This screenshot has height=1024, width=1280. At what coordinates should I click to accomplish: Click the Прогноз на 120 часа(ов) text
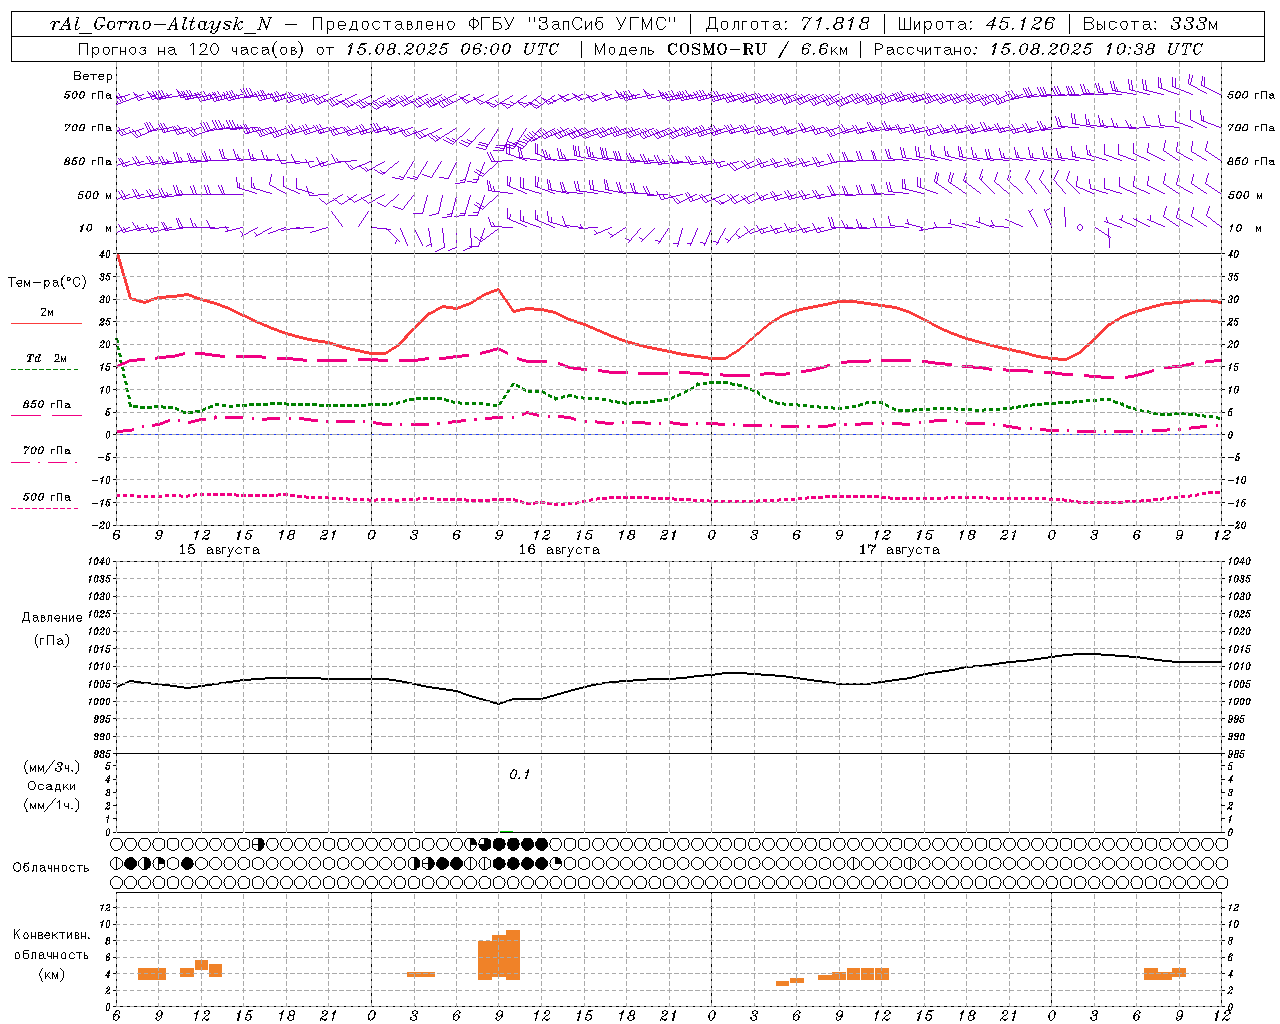tap(192, 49)
